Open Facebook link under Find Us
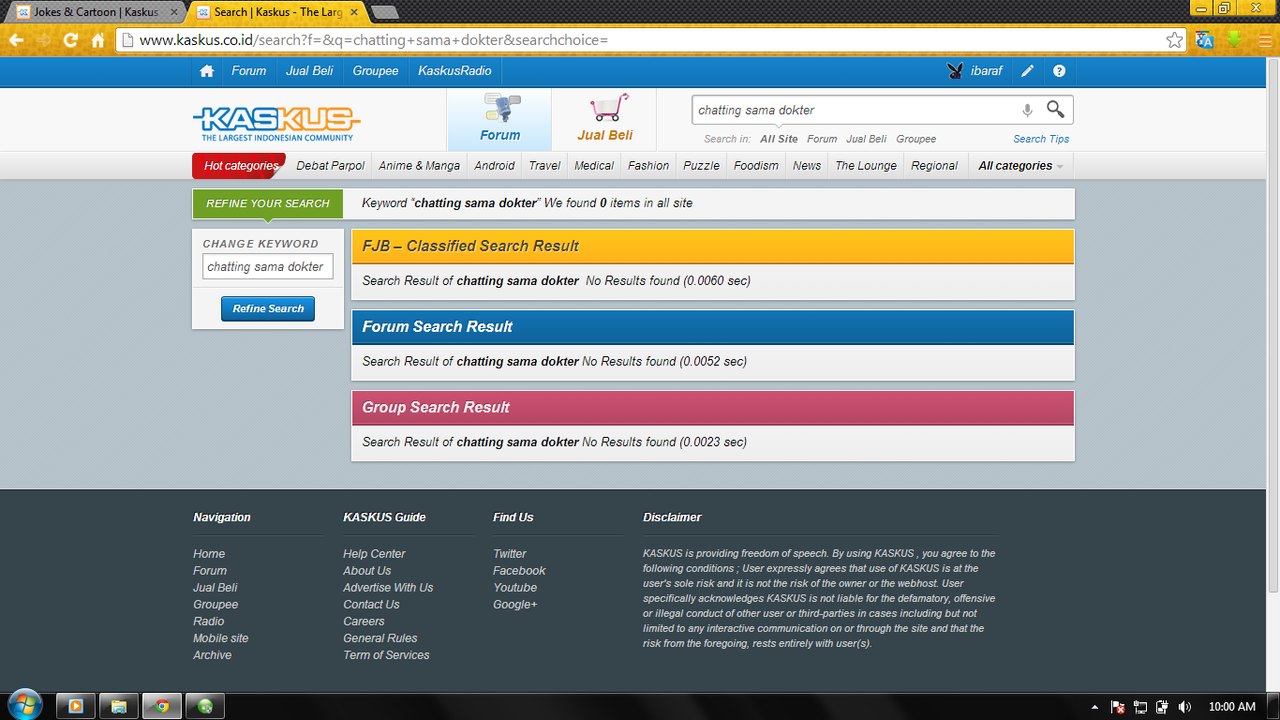1280x720 pixels. (x=519, y=571)
